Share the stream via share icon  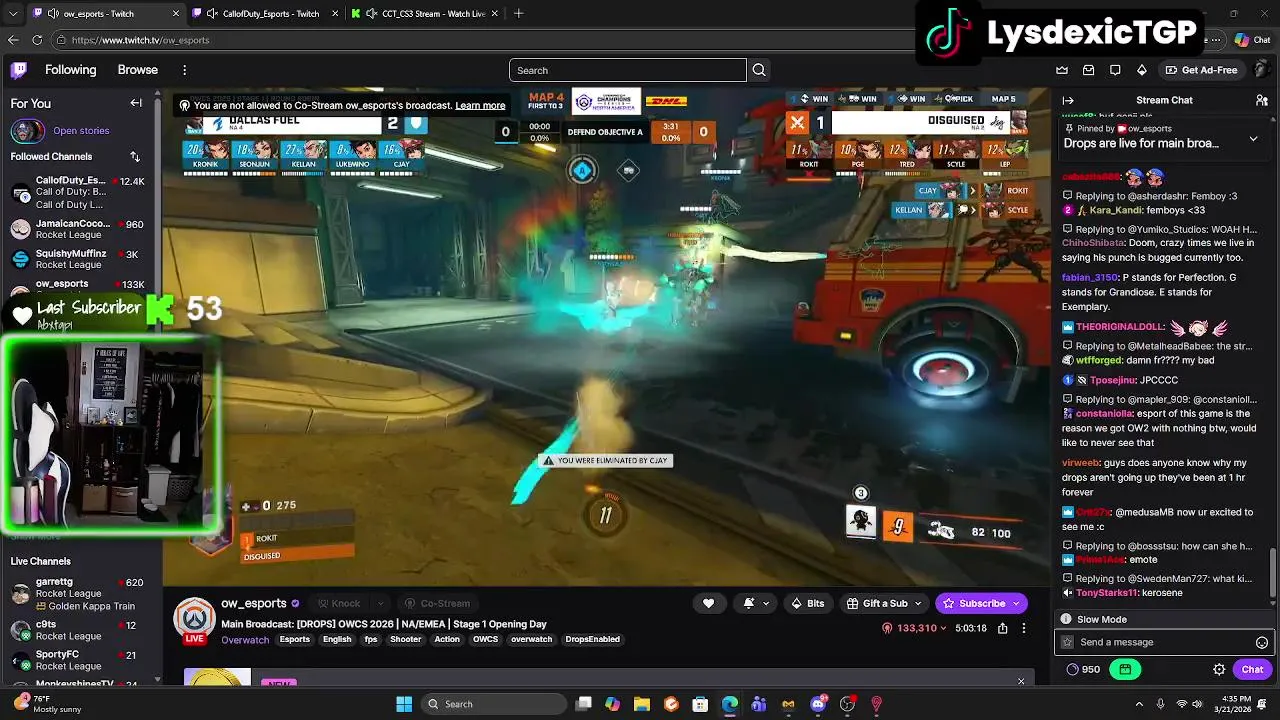(x=1003, y=628)
